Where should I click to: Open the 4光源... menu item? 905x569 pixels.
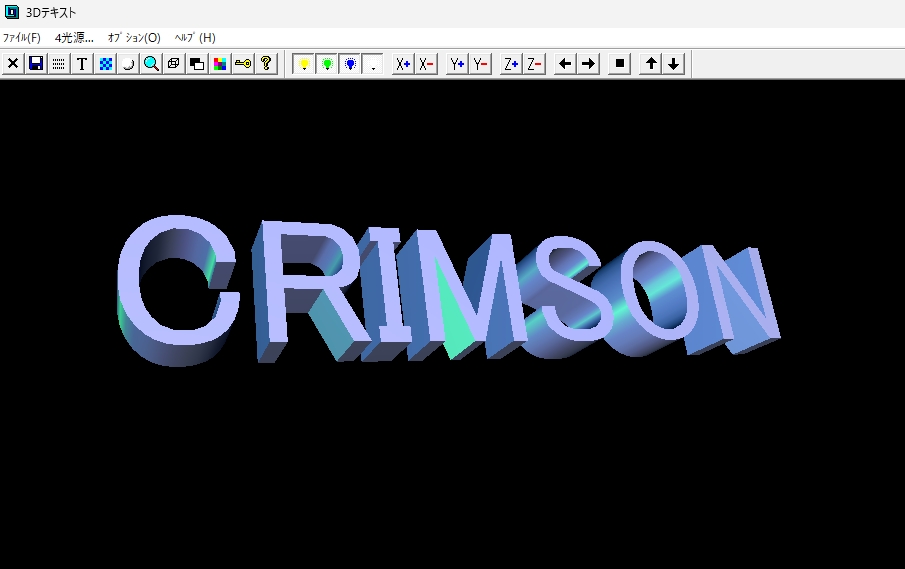74,38
